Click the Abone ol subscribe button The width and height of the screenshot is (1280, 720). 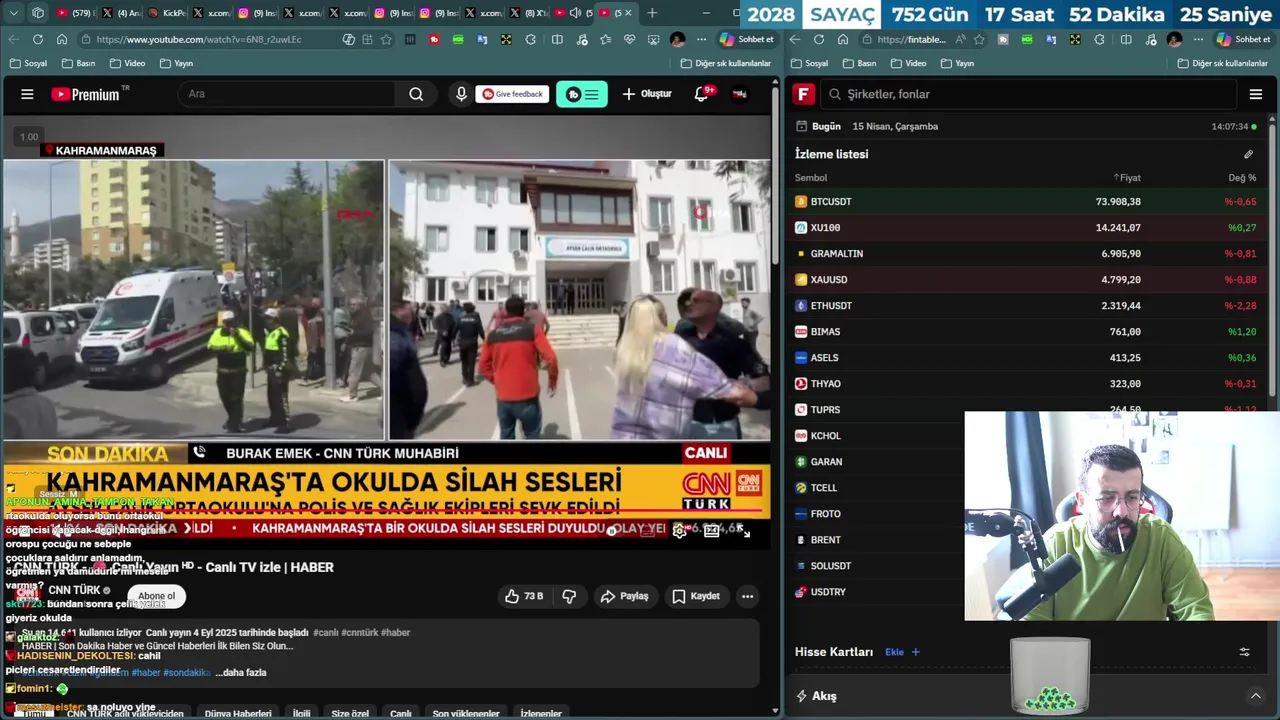click(x=156, y=596)
